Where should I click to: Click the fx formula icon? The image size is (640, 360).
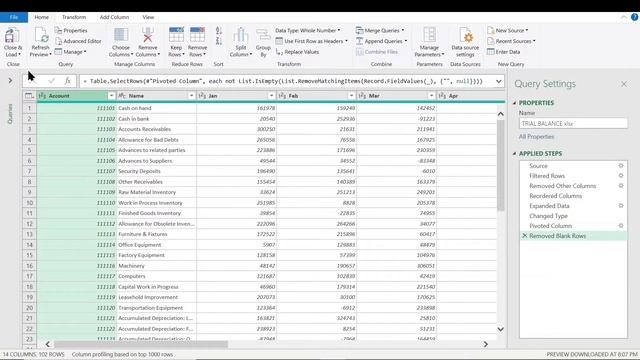pos(68,81)
